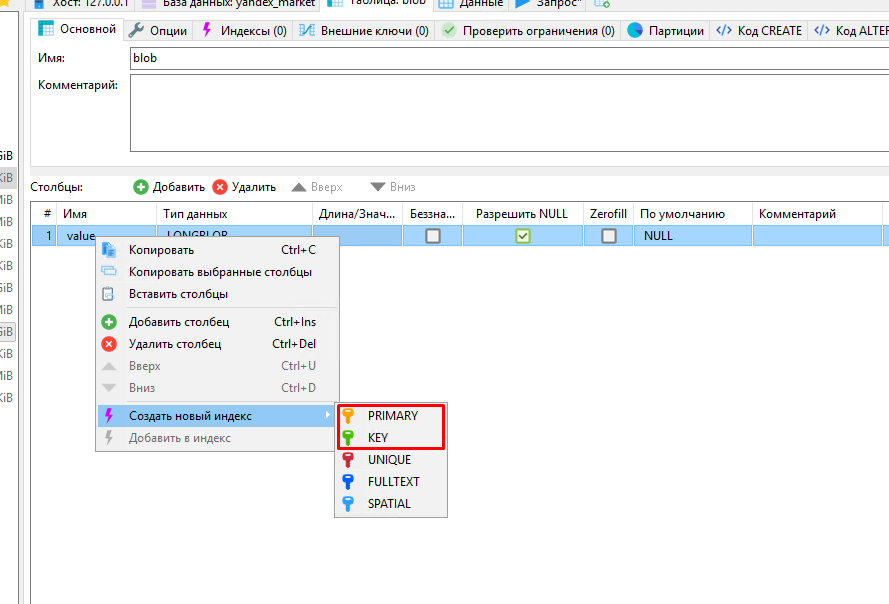
Task: Click the green KEY key icon
Action: click(348, 438)
